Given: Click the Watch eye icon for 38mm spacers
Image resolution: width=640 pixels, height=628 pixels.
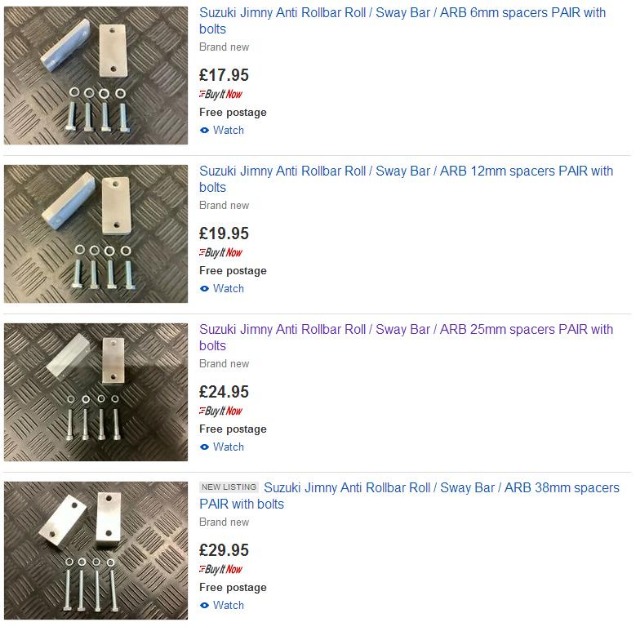Looking at the screenshot, I should (205, 605).
